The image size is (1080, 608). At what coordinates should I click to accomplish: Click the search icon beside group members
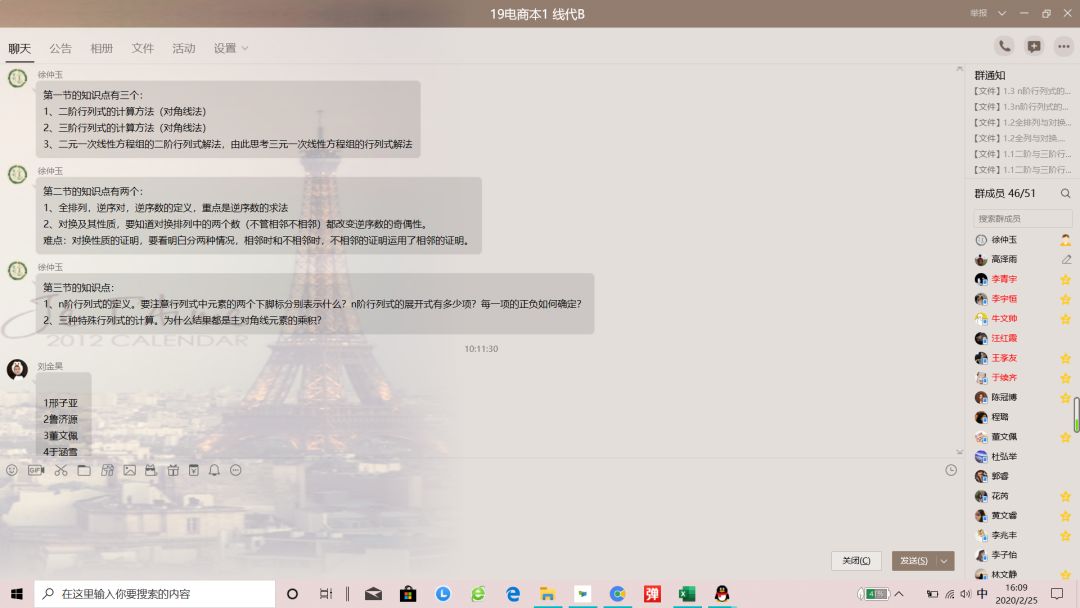click(x=1065, y=193)
